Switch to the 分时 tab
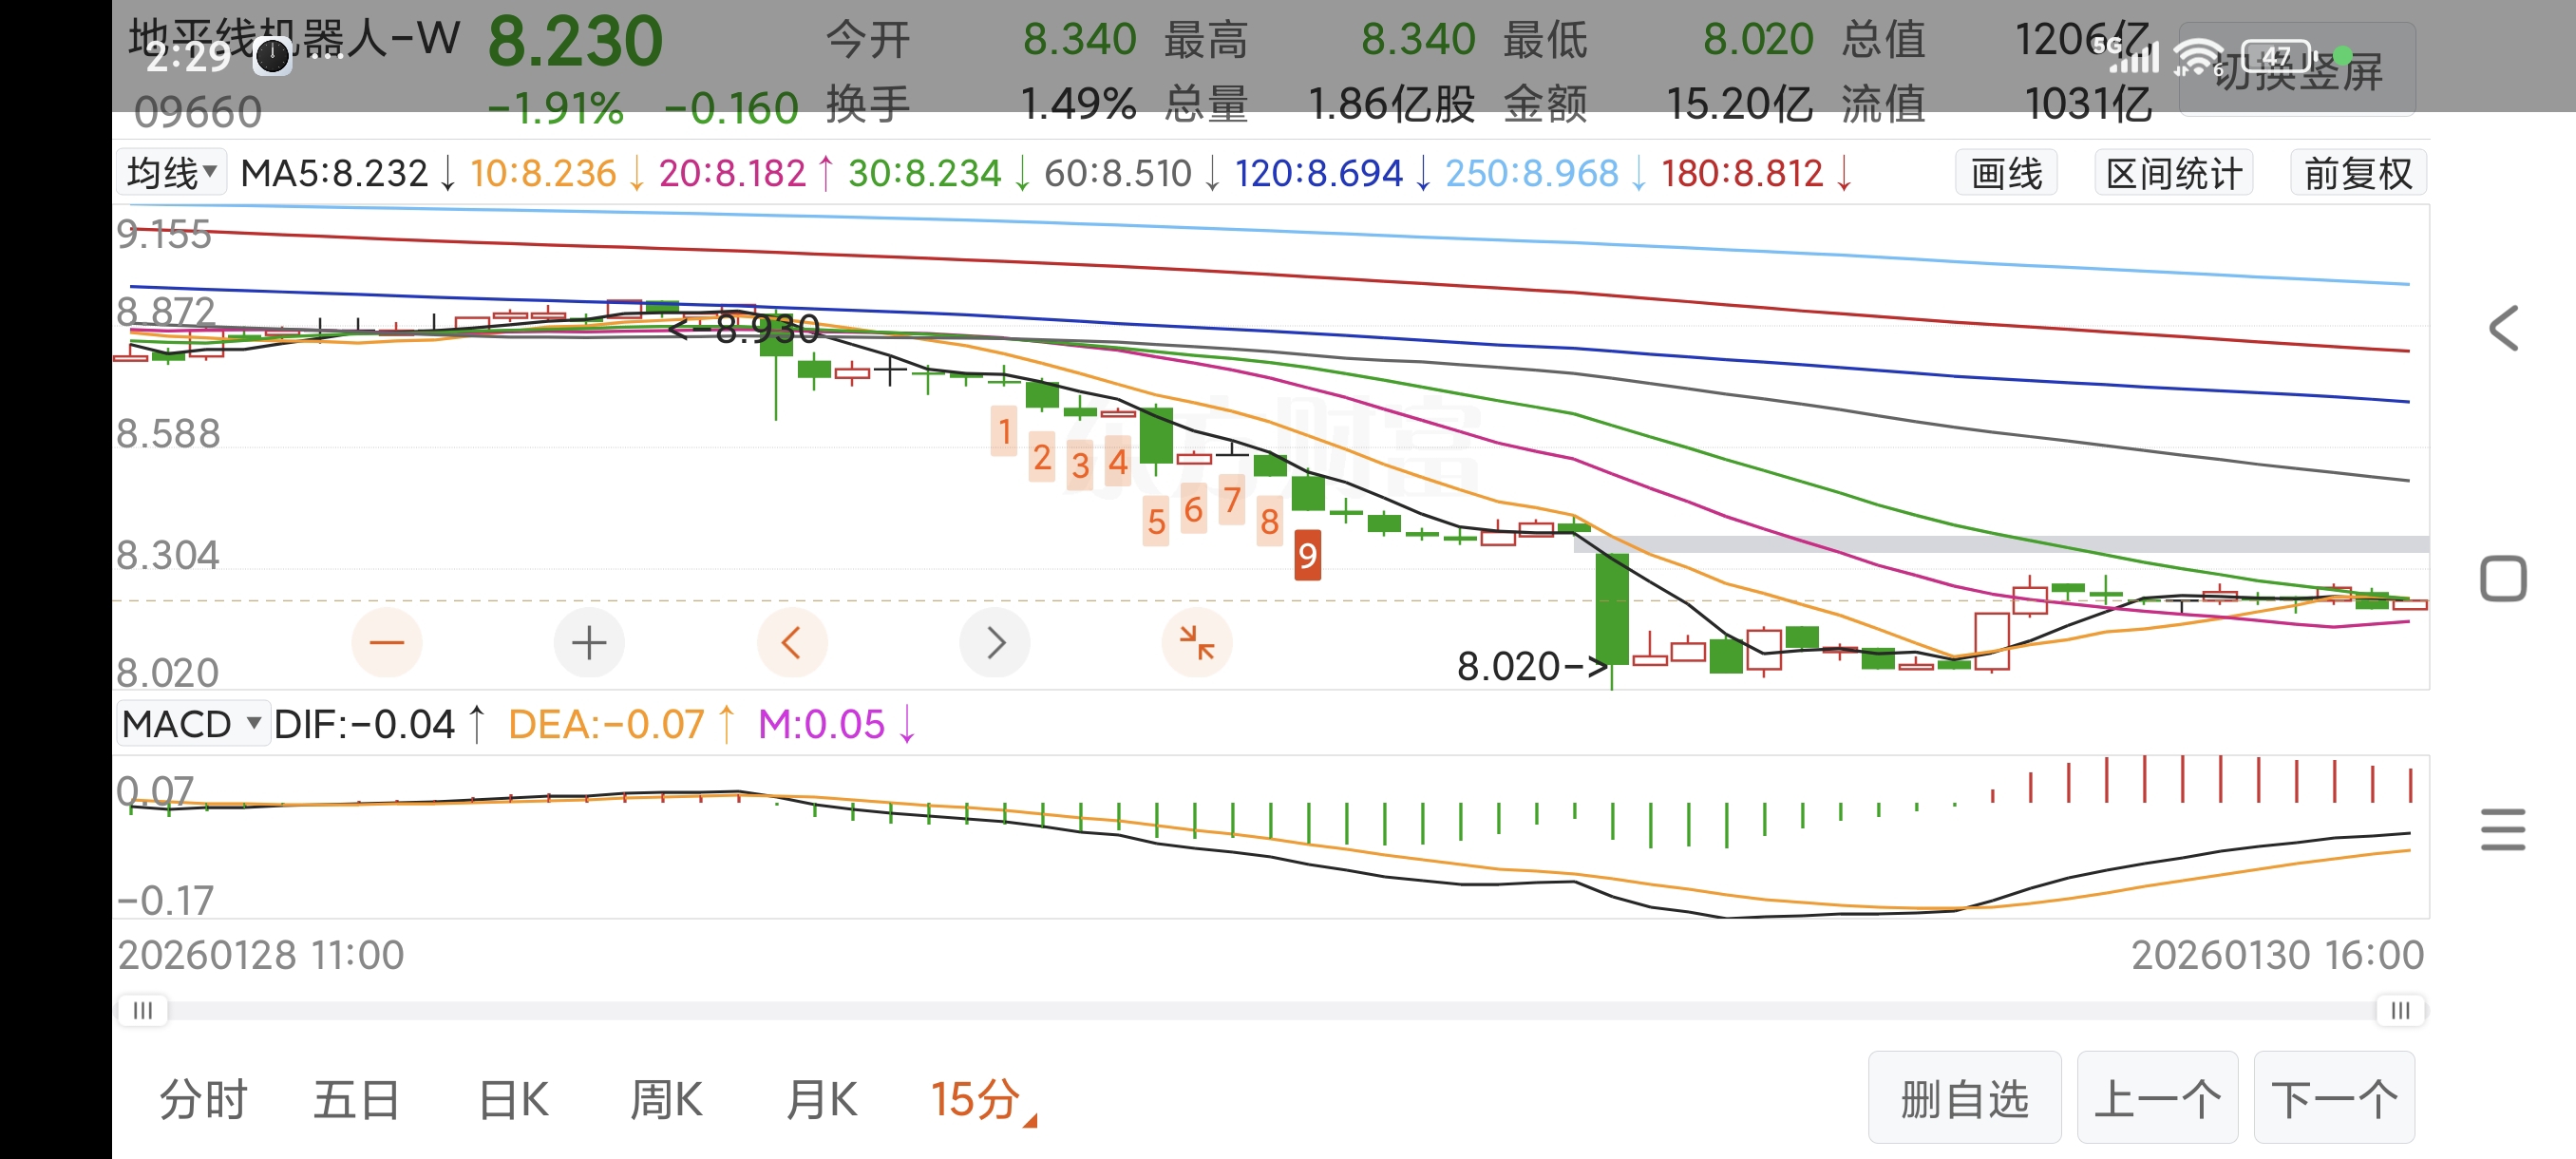 click(x=203, y=1099)
